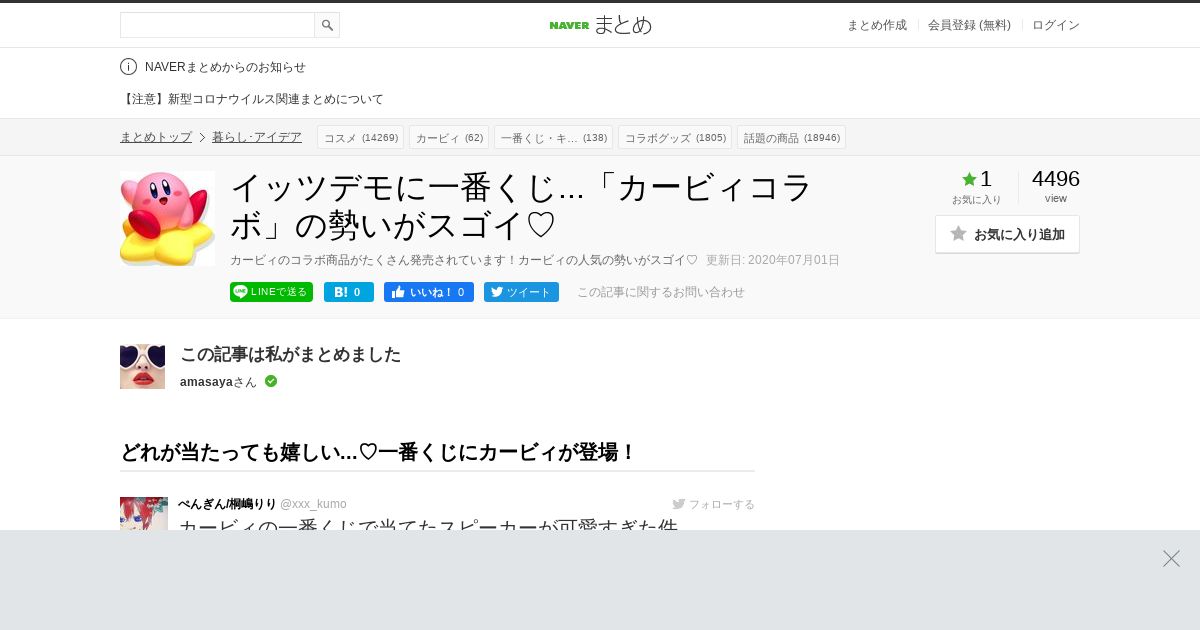Click the green verified check badge

[x=271, y=381]
